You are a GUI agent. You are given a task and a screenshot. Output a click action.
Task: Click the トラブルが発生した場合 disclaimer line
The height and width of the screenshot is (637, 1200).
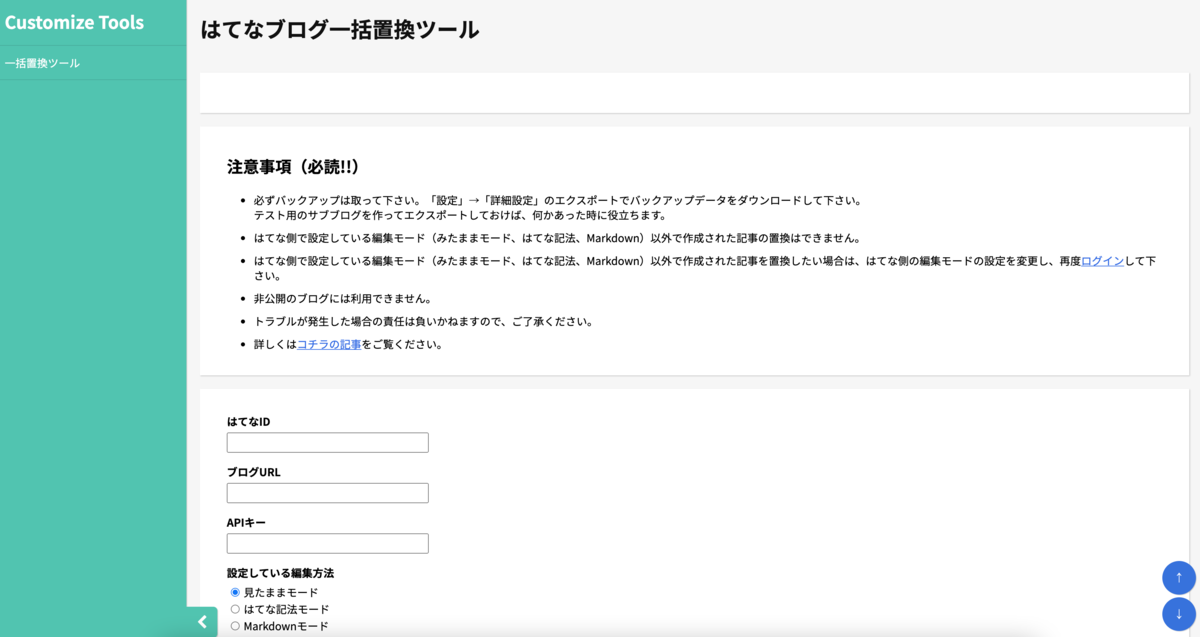pos(424,321)
